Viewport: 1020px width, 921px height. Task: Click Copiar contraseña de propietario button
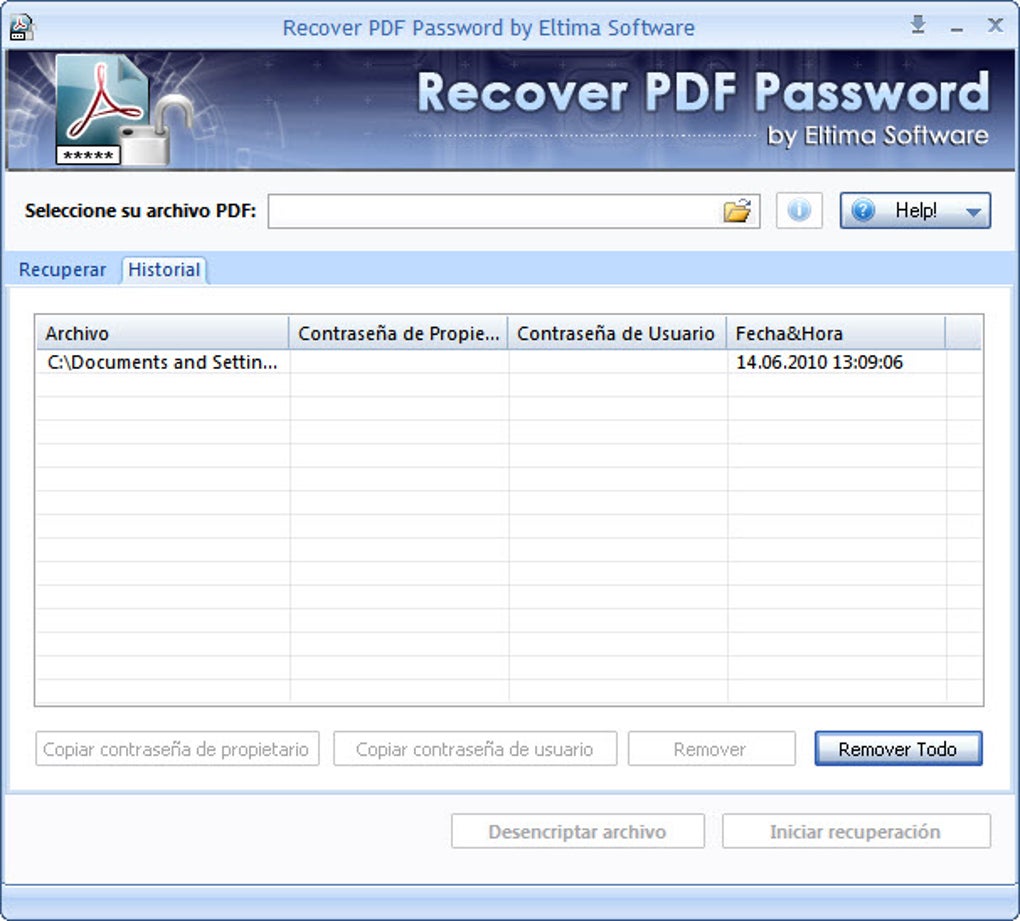point(177,749)
